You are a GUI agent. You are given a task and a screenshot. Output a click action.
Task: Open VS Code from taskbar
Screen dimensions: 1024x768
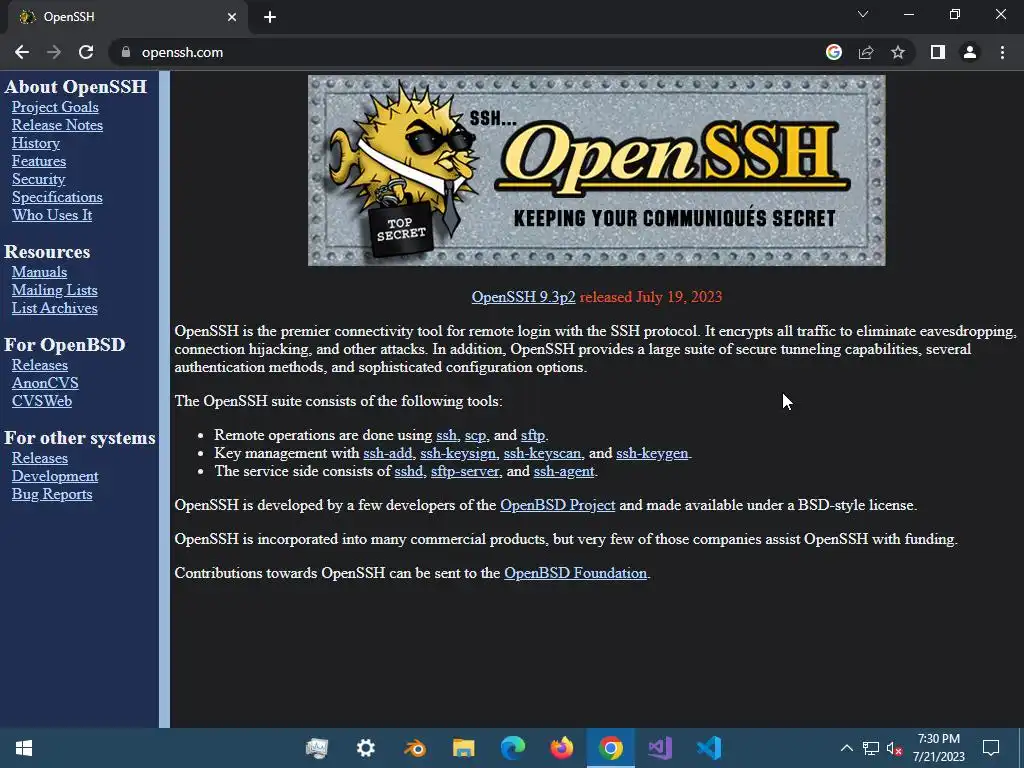pos(709,748)
